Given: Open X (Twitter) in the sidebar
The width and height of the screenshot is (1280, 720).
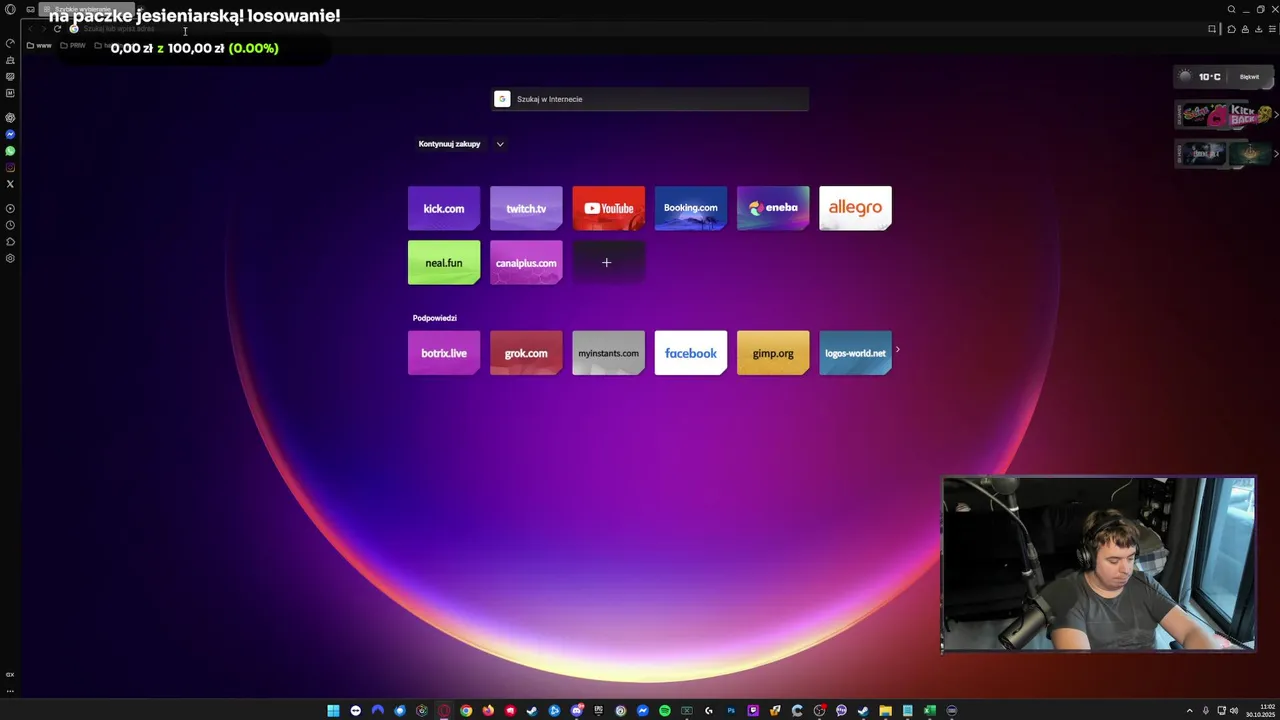Looking at the screenshot, I should point(10,184).
